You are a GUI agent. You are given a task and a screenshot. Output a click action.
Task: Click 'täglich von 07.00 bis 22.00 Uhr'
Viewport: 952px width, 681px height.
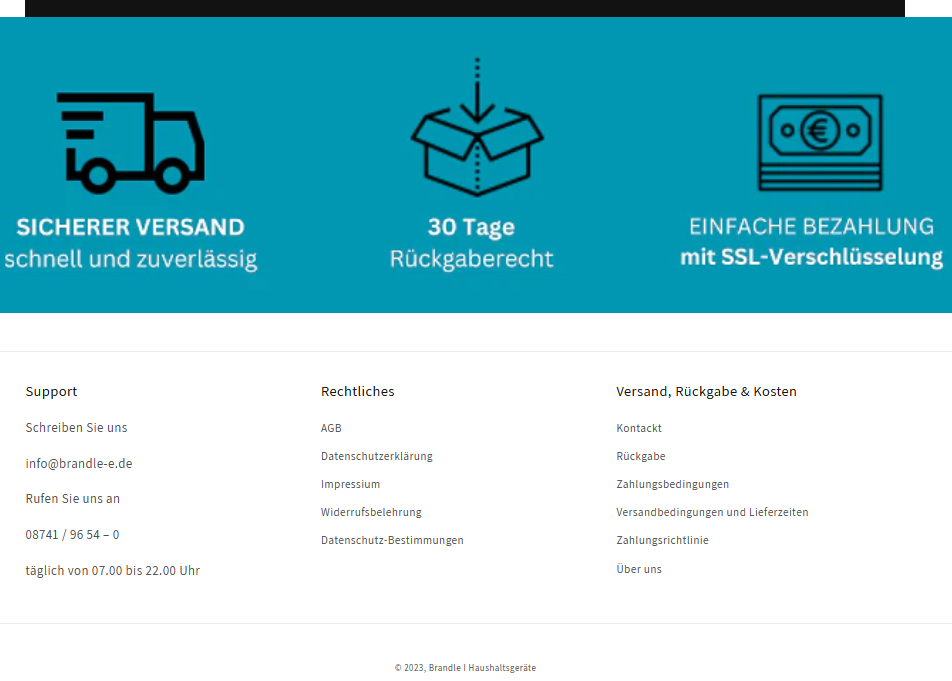pos(112,571)
